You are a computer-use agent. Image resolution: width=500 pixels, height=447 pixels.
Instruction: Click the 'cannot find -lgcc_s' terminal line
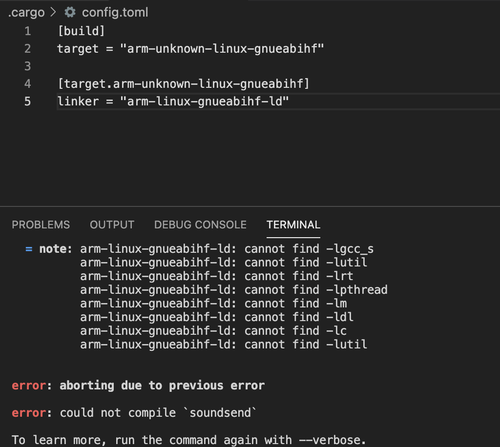(x=227, y=249)
